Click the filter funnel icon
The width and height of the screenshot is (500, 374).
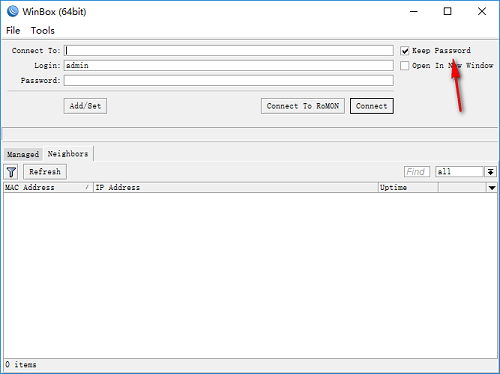pyautogui.click(x=11, y=172)
